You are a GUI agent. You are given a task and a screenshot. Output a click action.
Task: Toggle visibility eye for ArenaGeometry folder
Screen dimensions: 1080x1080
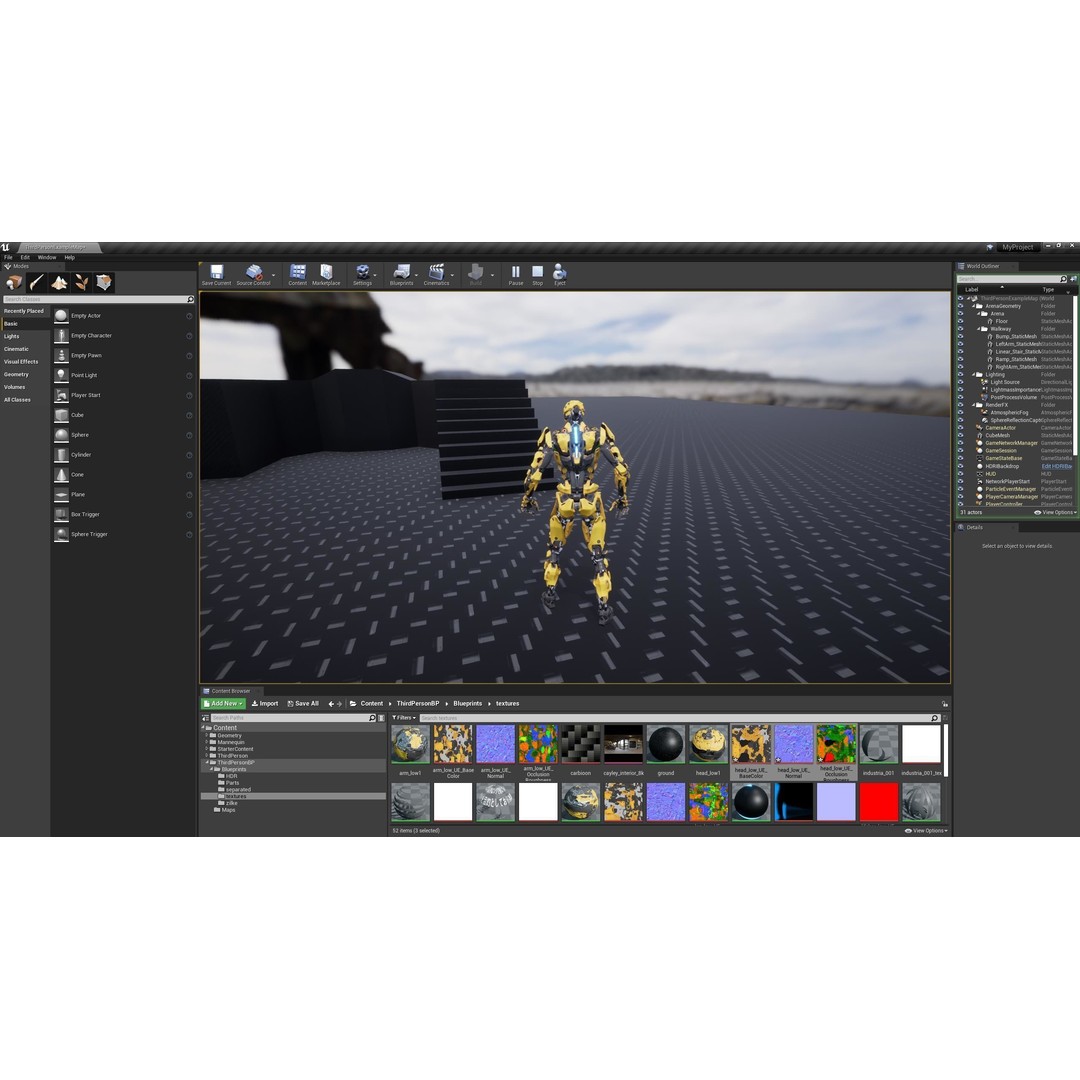pyautogui.click(x=961, y=306)
